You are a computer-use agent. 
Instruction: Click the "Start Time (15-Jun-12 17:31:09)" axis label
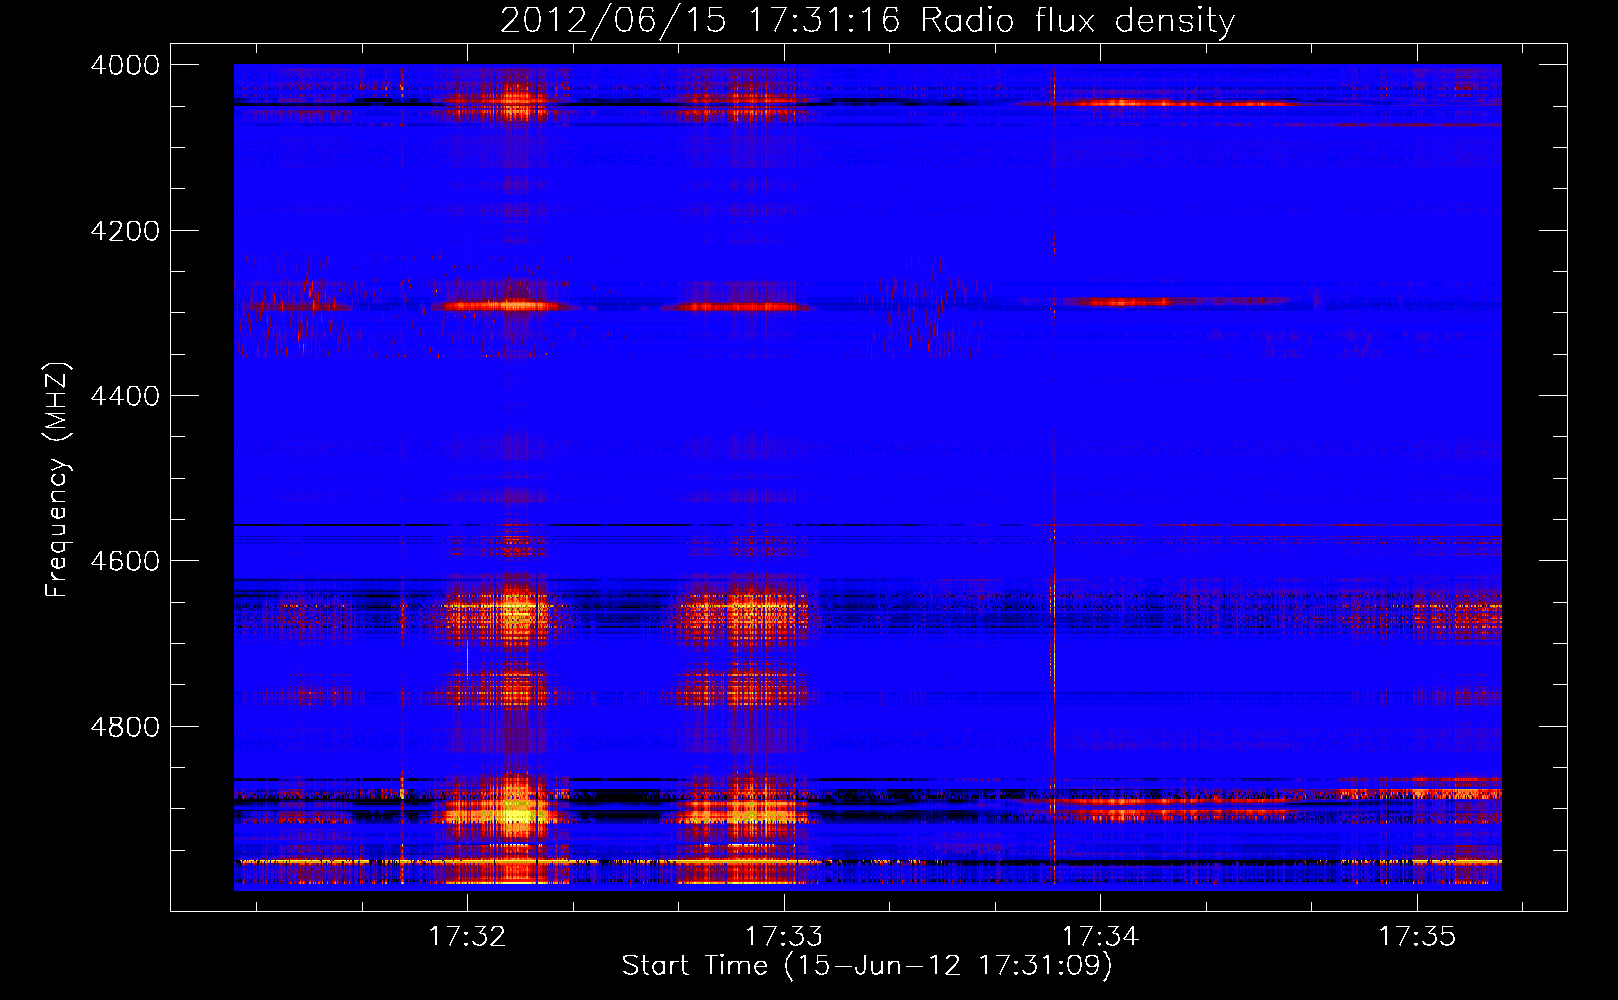(867, 966)
